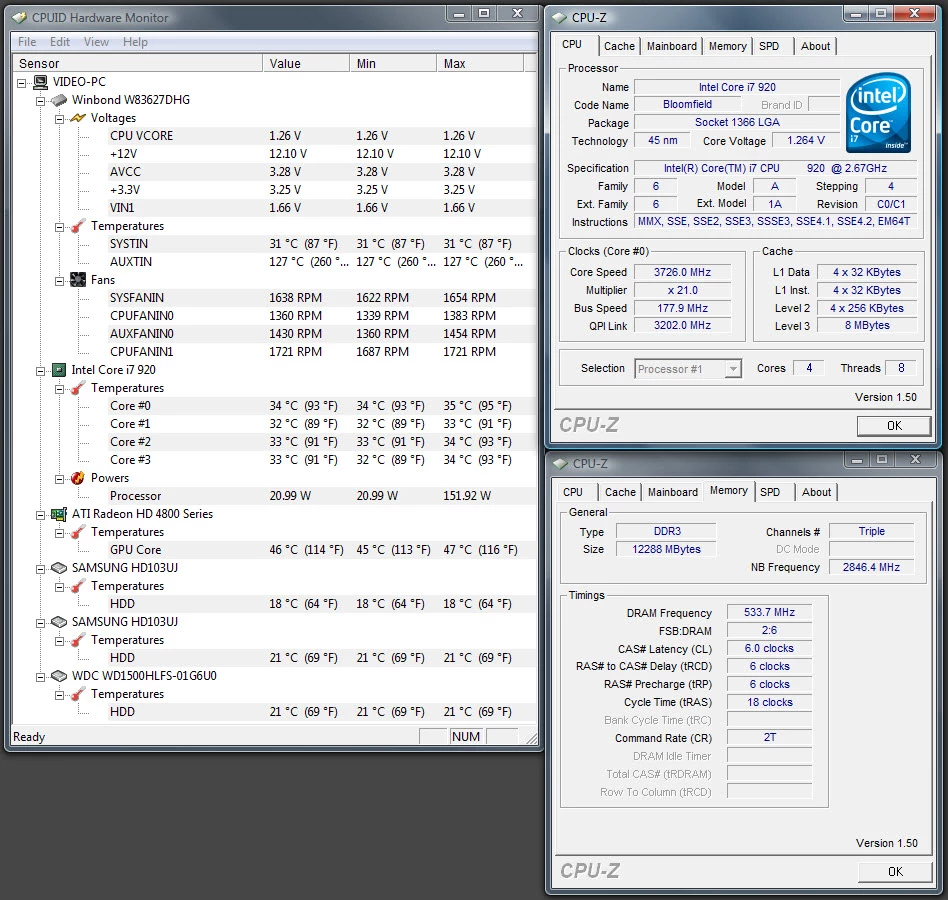948x900 pixels.
Task: Collapse the Fans branch
Action: 59,281
